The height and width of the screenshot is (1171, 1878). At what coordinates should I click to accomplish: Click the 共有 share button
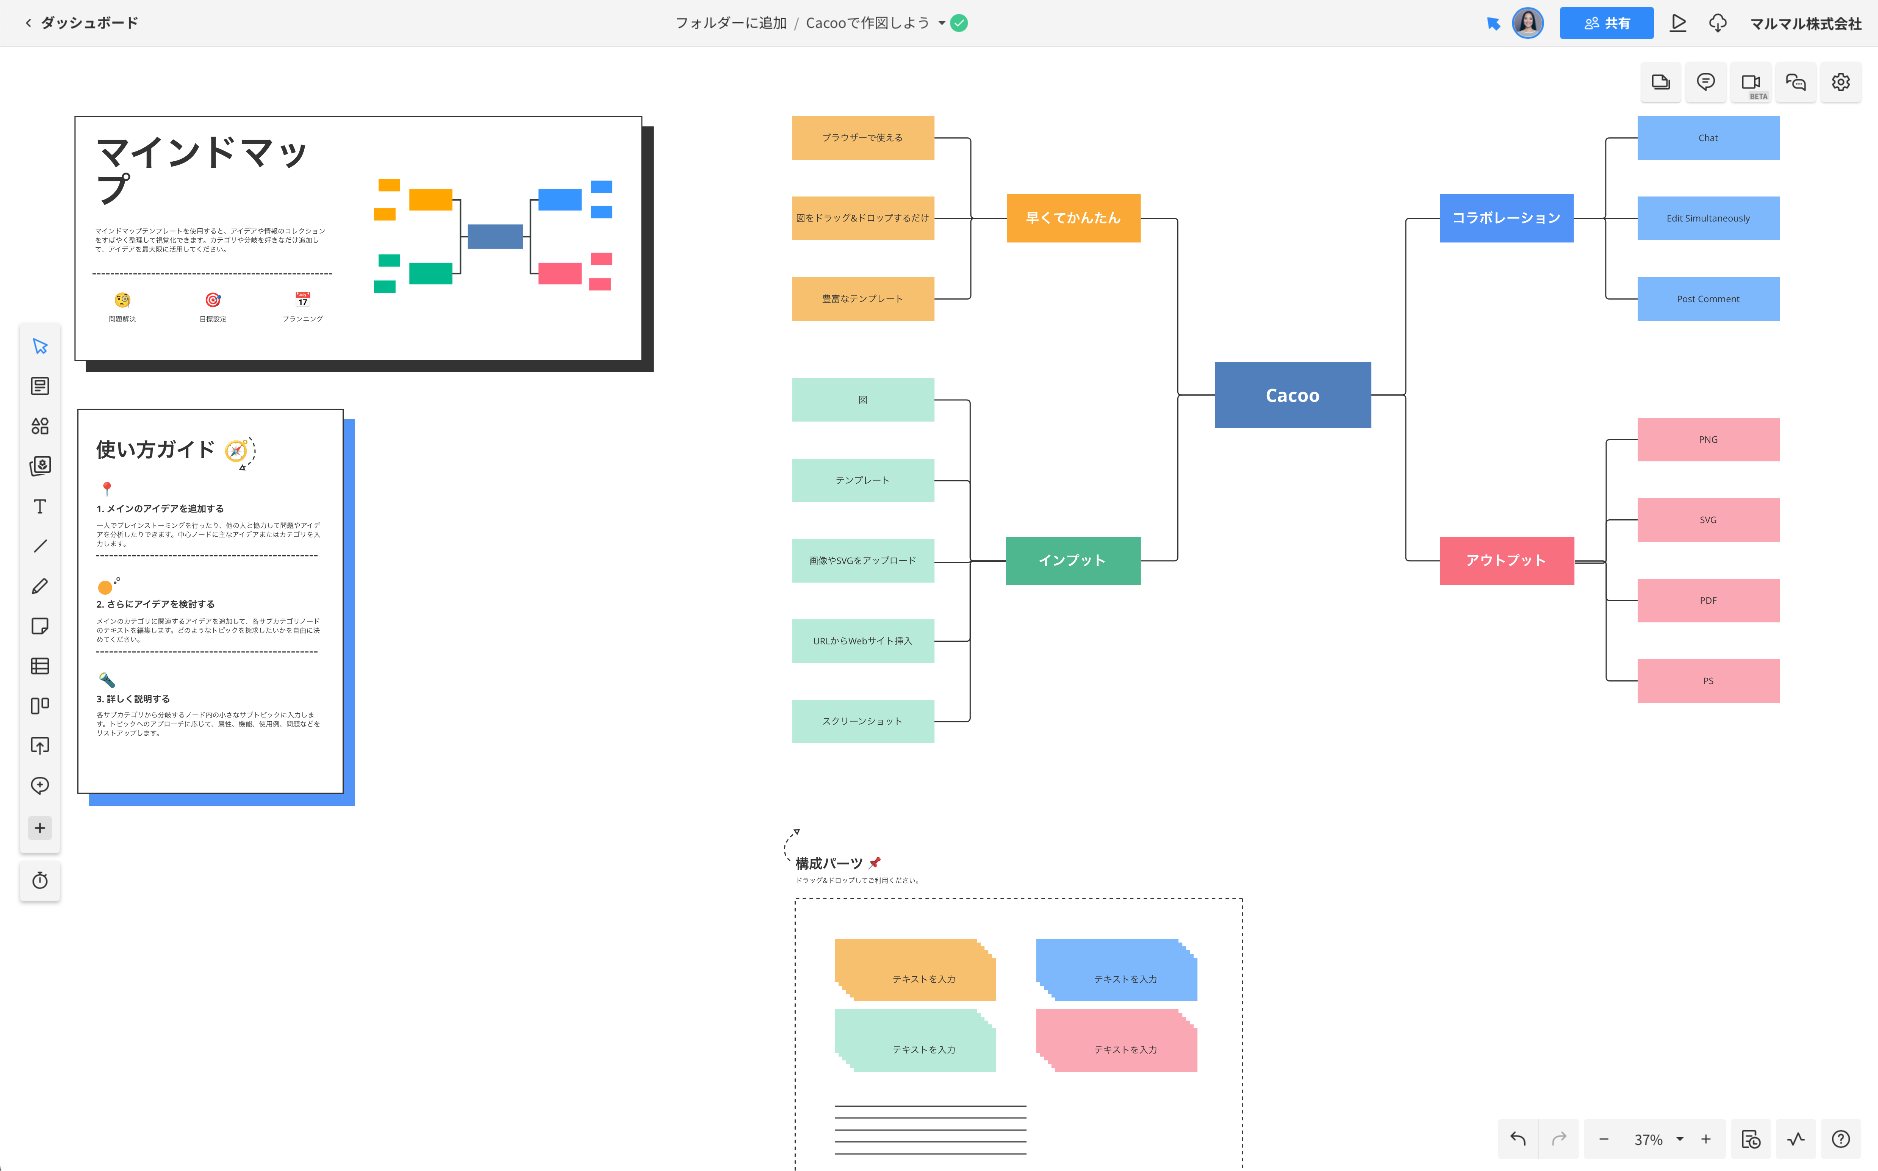[1606, 23]
